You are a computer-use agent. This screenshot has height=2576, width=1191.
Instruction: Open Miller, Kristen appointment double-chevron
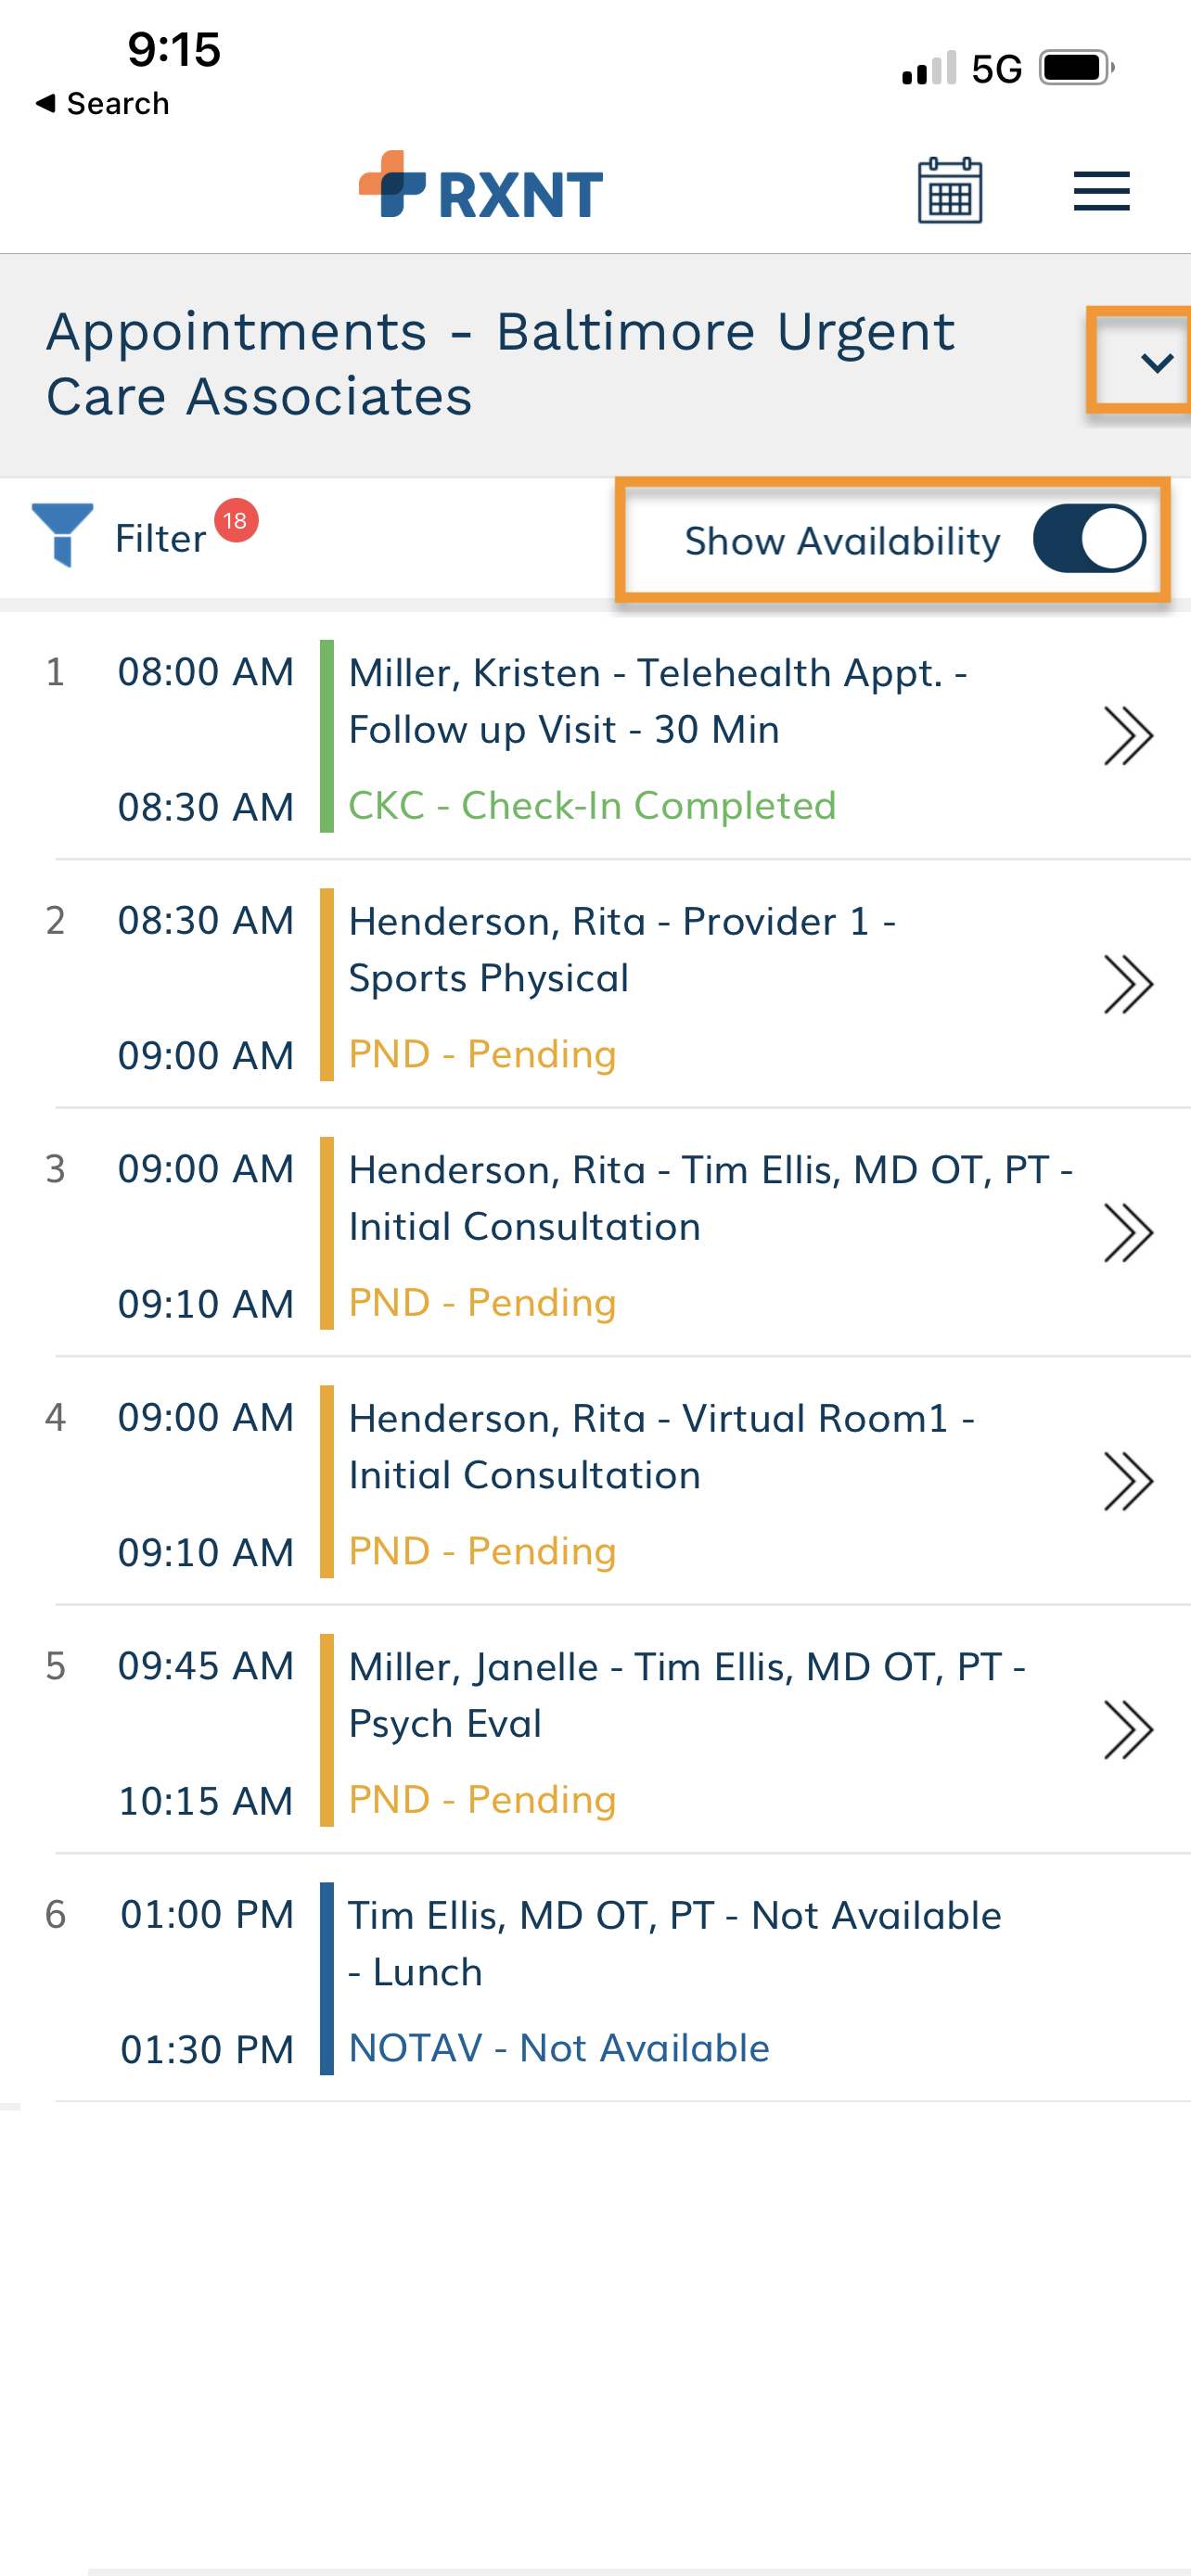point(1128,736)
